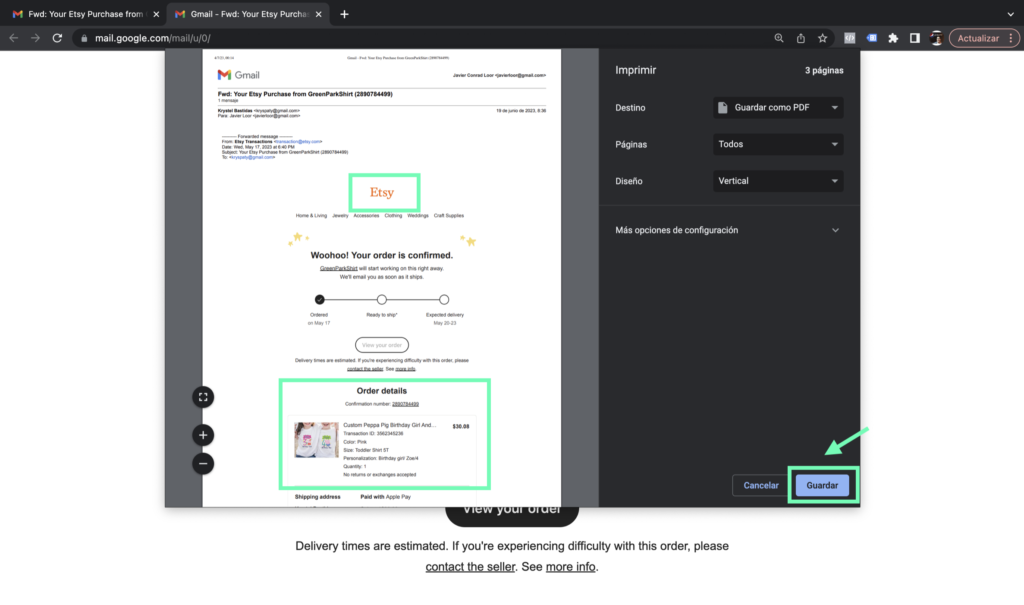
Task: Open the Páginas dropdown set to Todos
Action: 778,144
